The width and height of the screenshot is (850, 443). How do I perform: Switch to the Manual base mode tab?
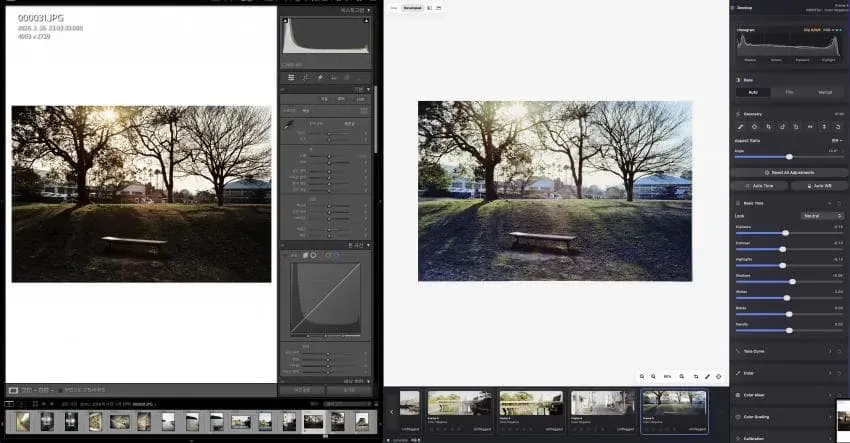pos(825,93)
